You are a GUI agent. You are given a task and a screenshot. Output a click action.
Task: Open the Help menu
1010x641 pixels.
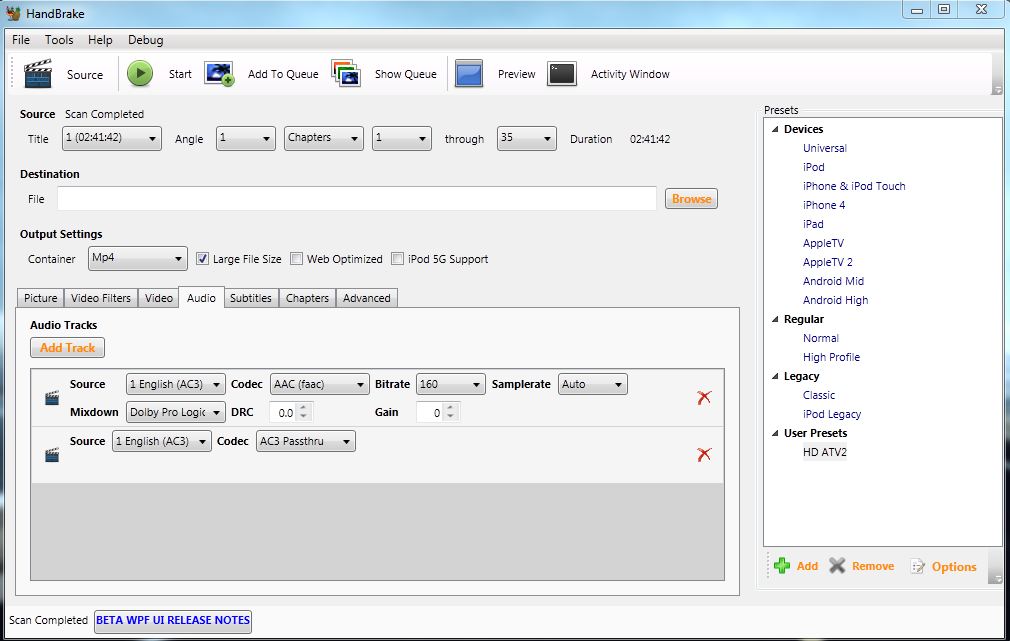[100, 40]
